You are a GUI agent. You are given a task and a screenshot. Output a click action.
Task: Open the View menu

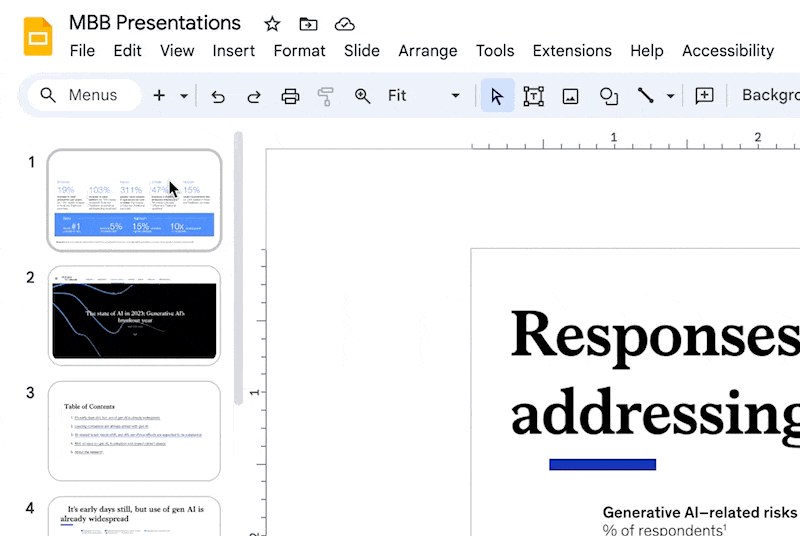tap(177, 50)
